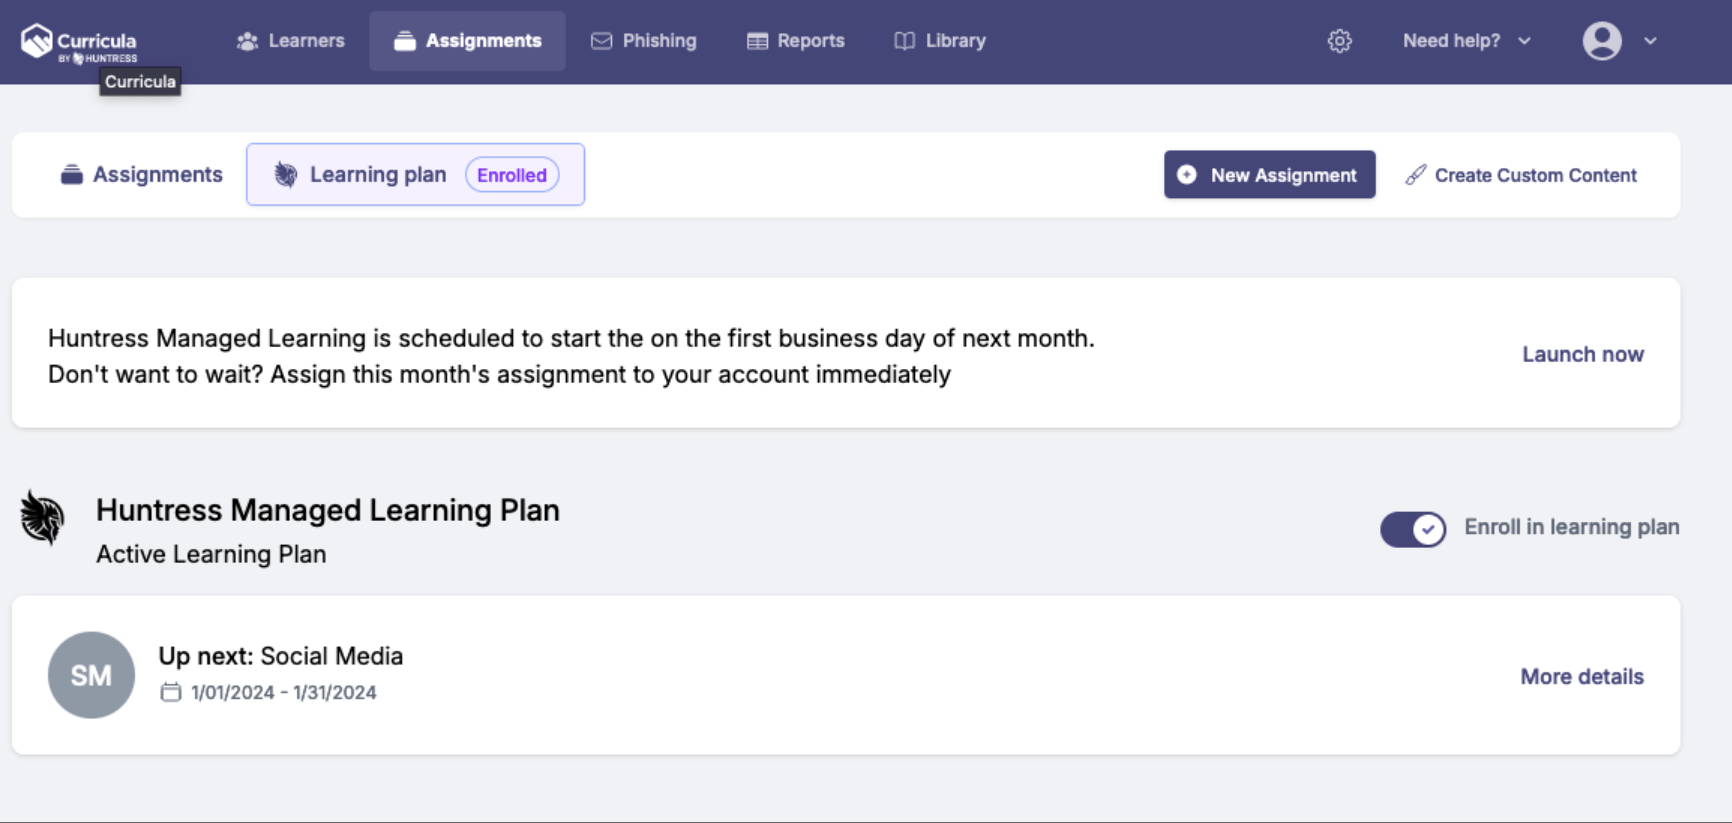Click the user profile avatar icon
This screenshot has width=1732, height=823.
click(1602, 41)
